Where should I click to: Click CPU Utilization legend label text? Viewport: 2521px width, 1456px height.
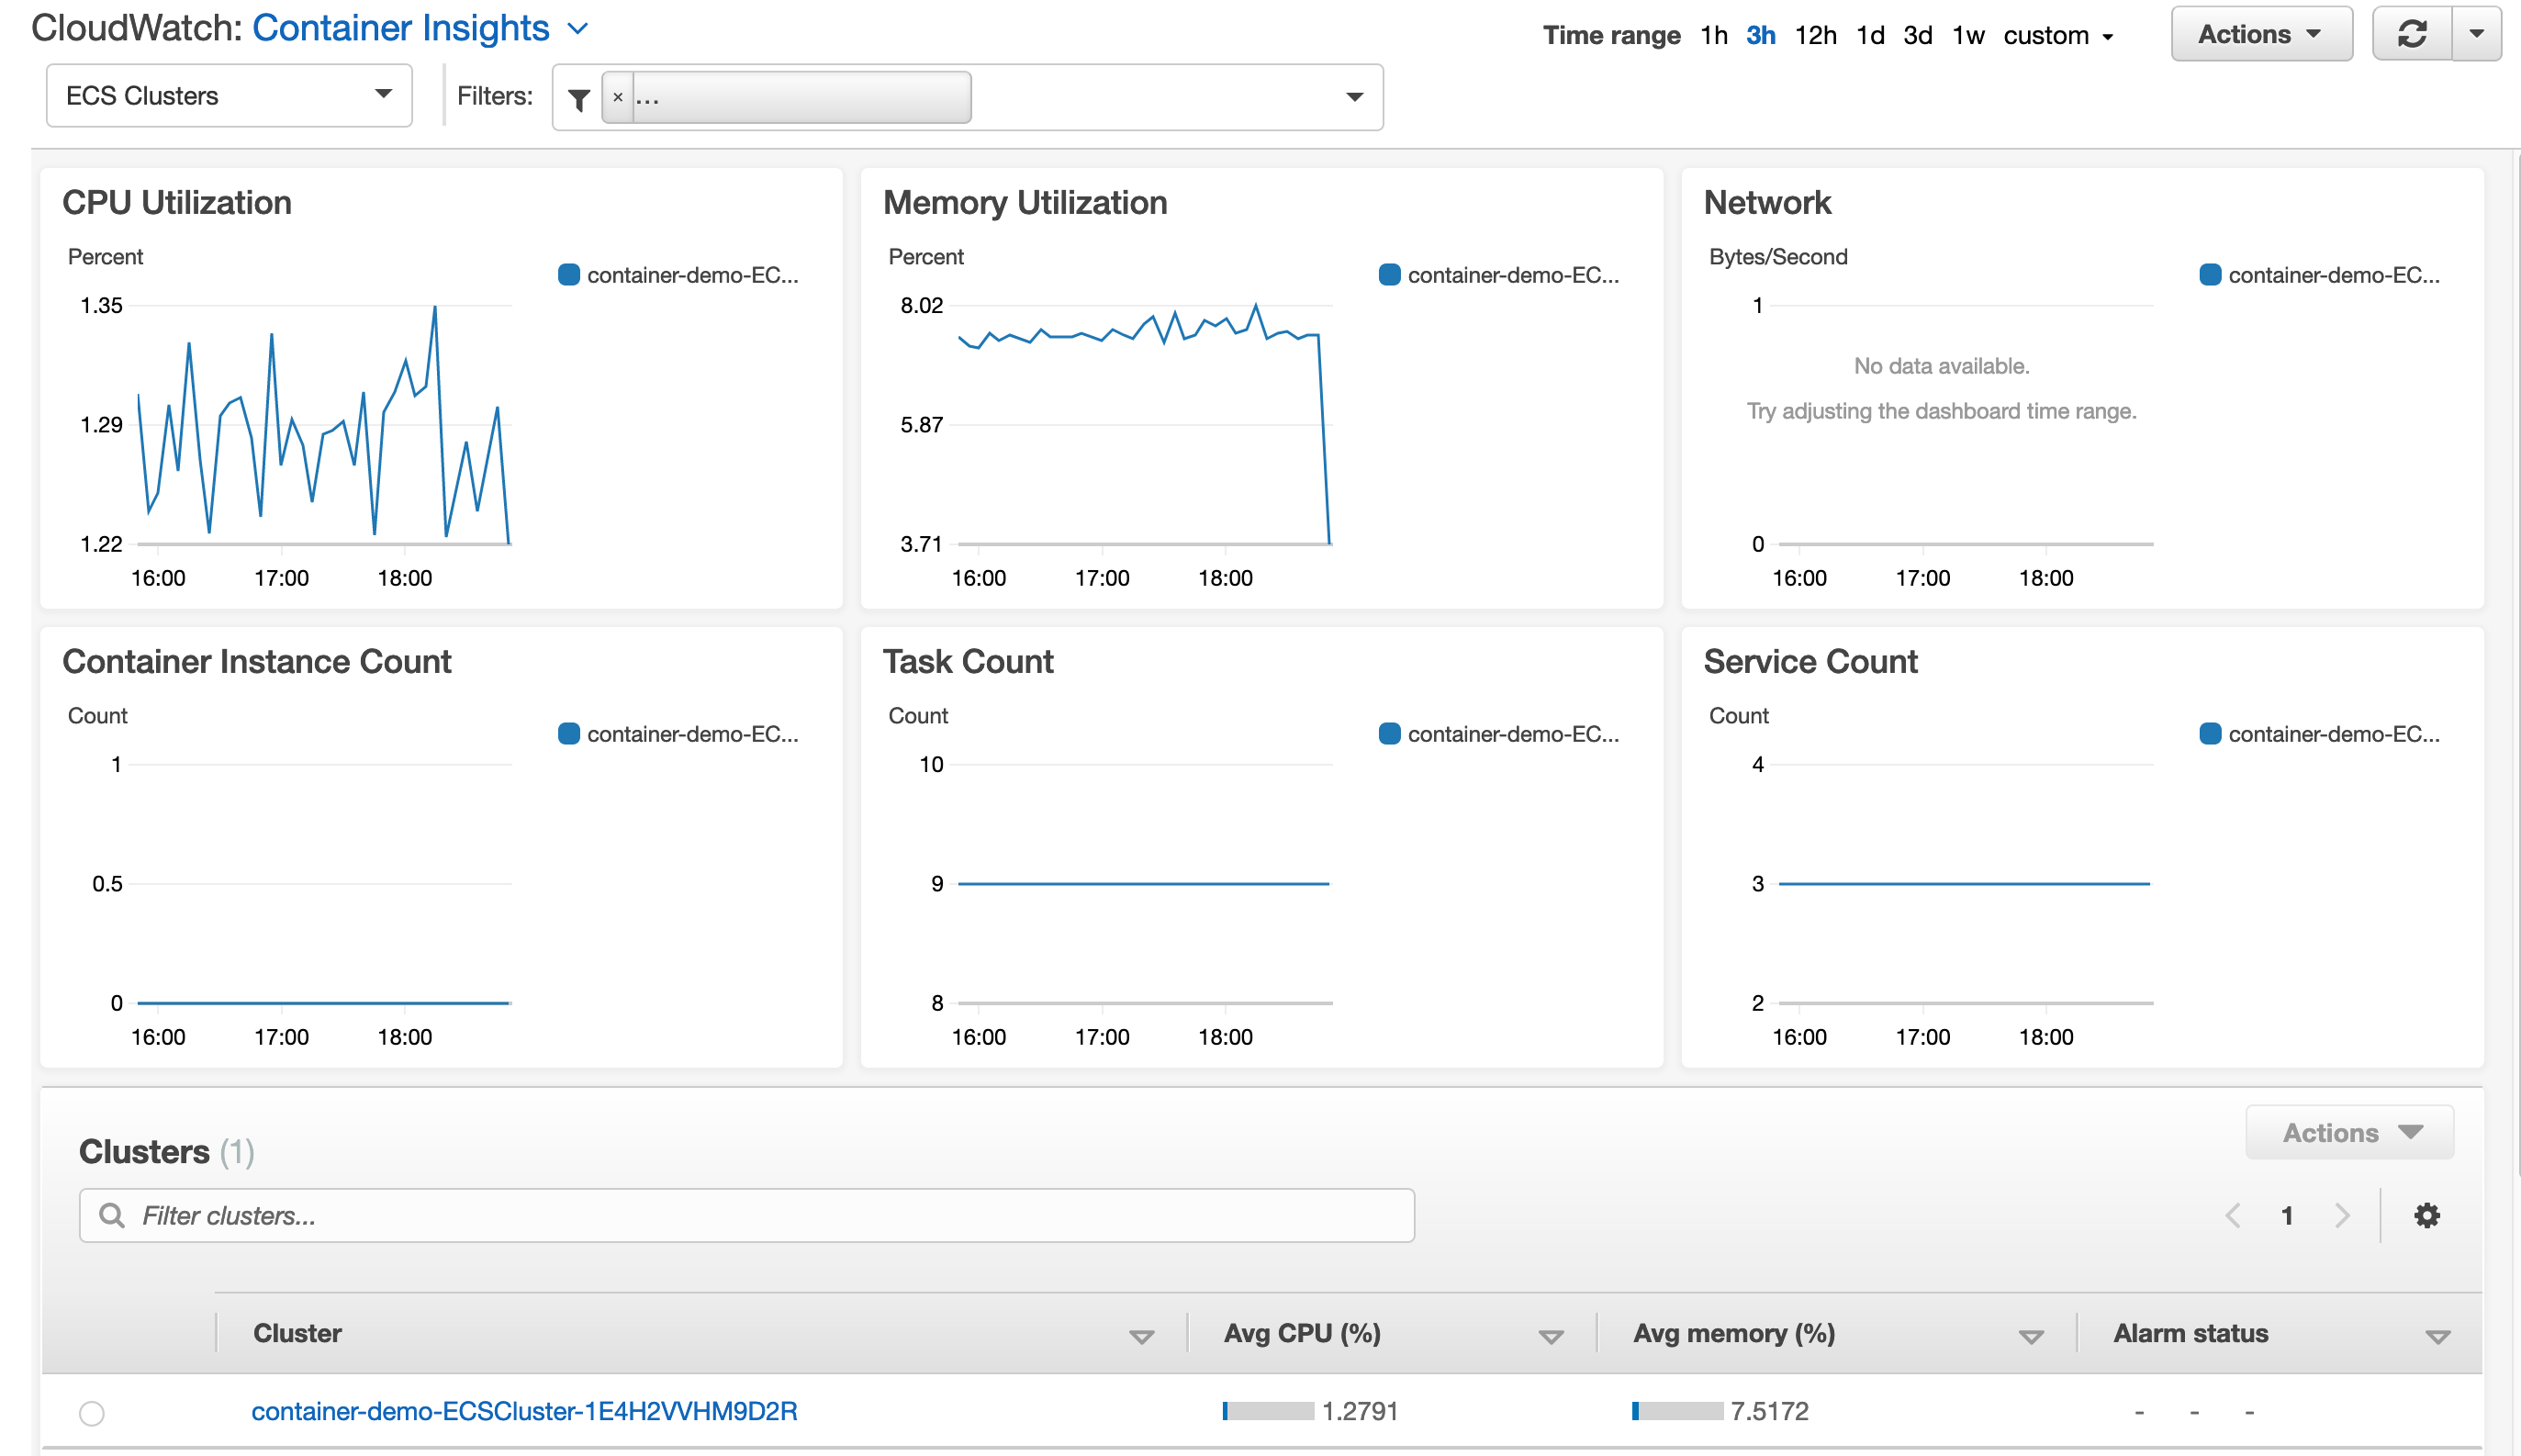pos(693,275)
